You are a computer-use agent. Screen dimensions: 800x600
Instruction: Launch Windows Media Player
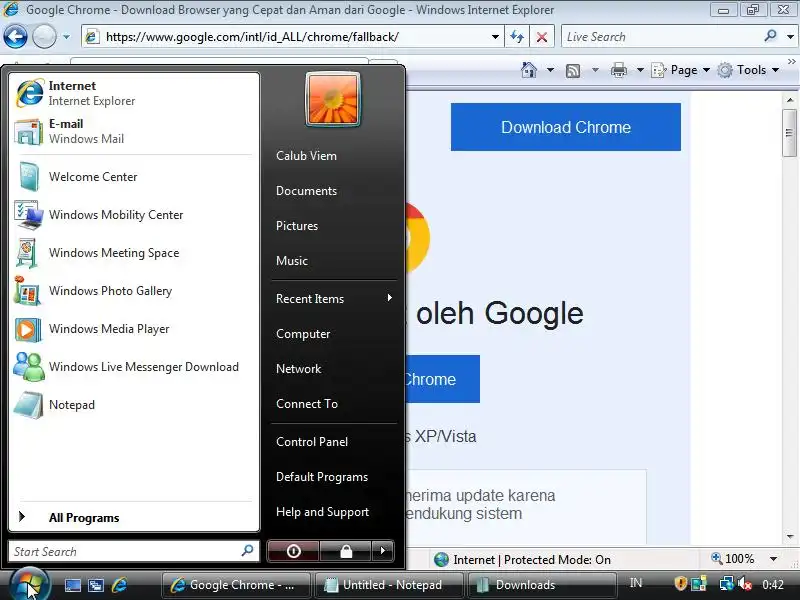[x=134, y=329]
